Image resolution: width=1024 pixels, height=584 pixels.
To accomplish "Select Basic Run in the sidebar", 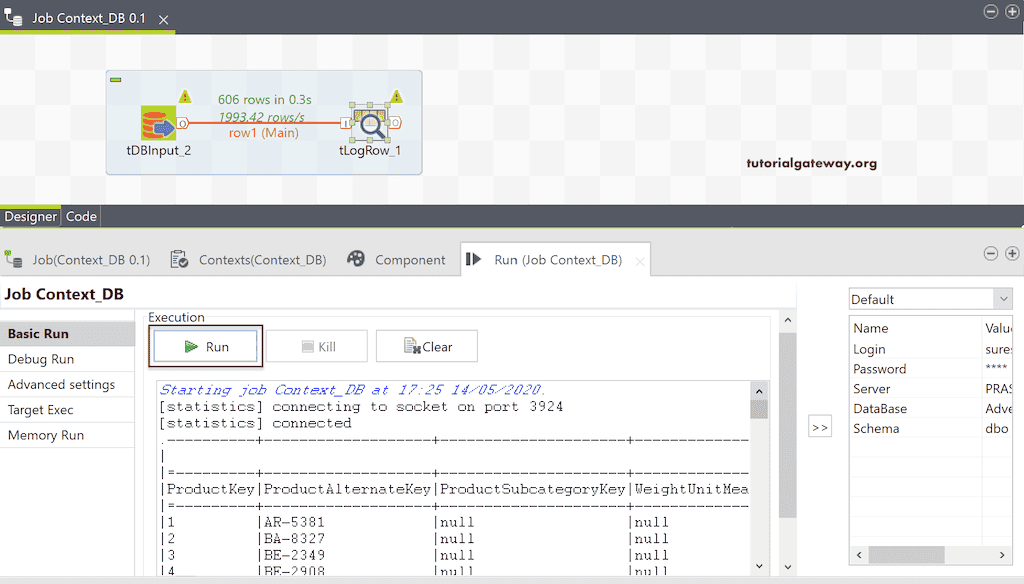I will (x=67, y=334).
